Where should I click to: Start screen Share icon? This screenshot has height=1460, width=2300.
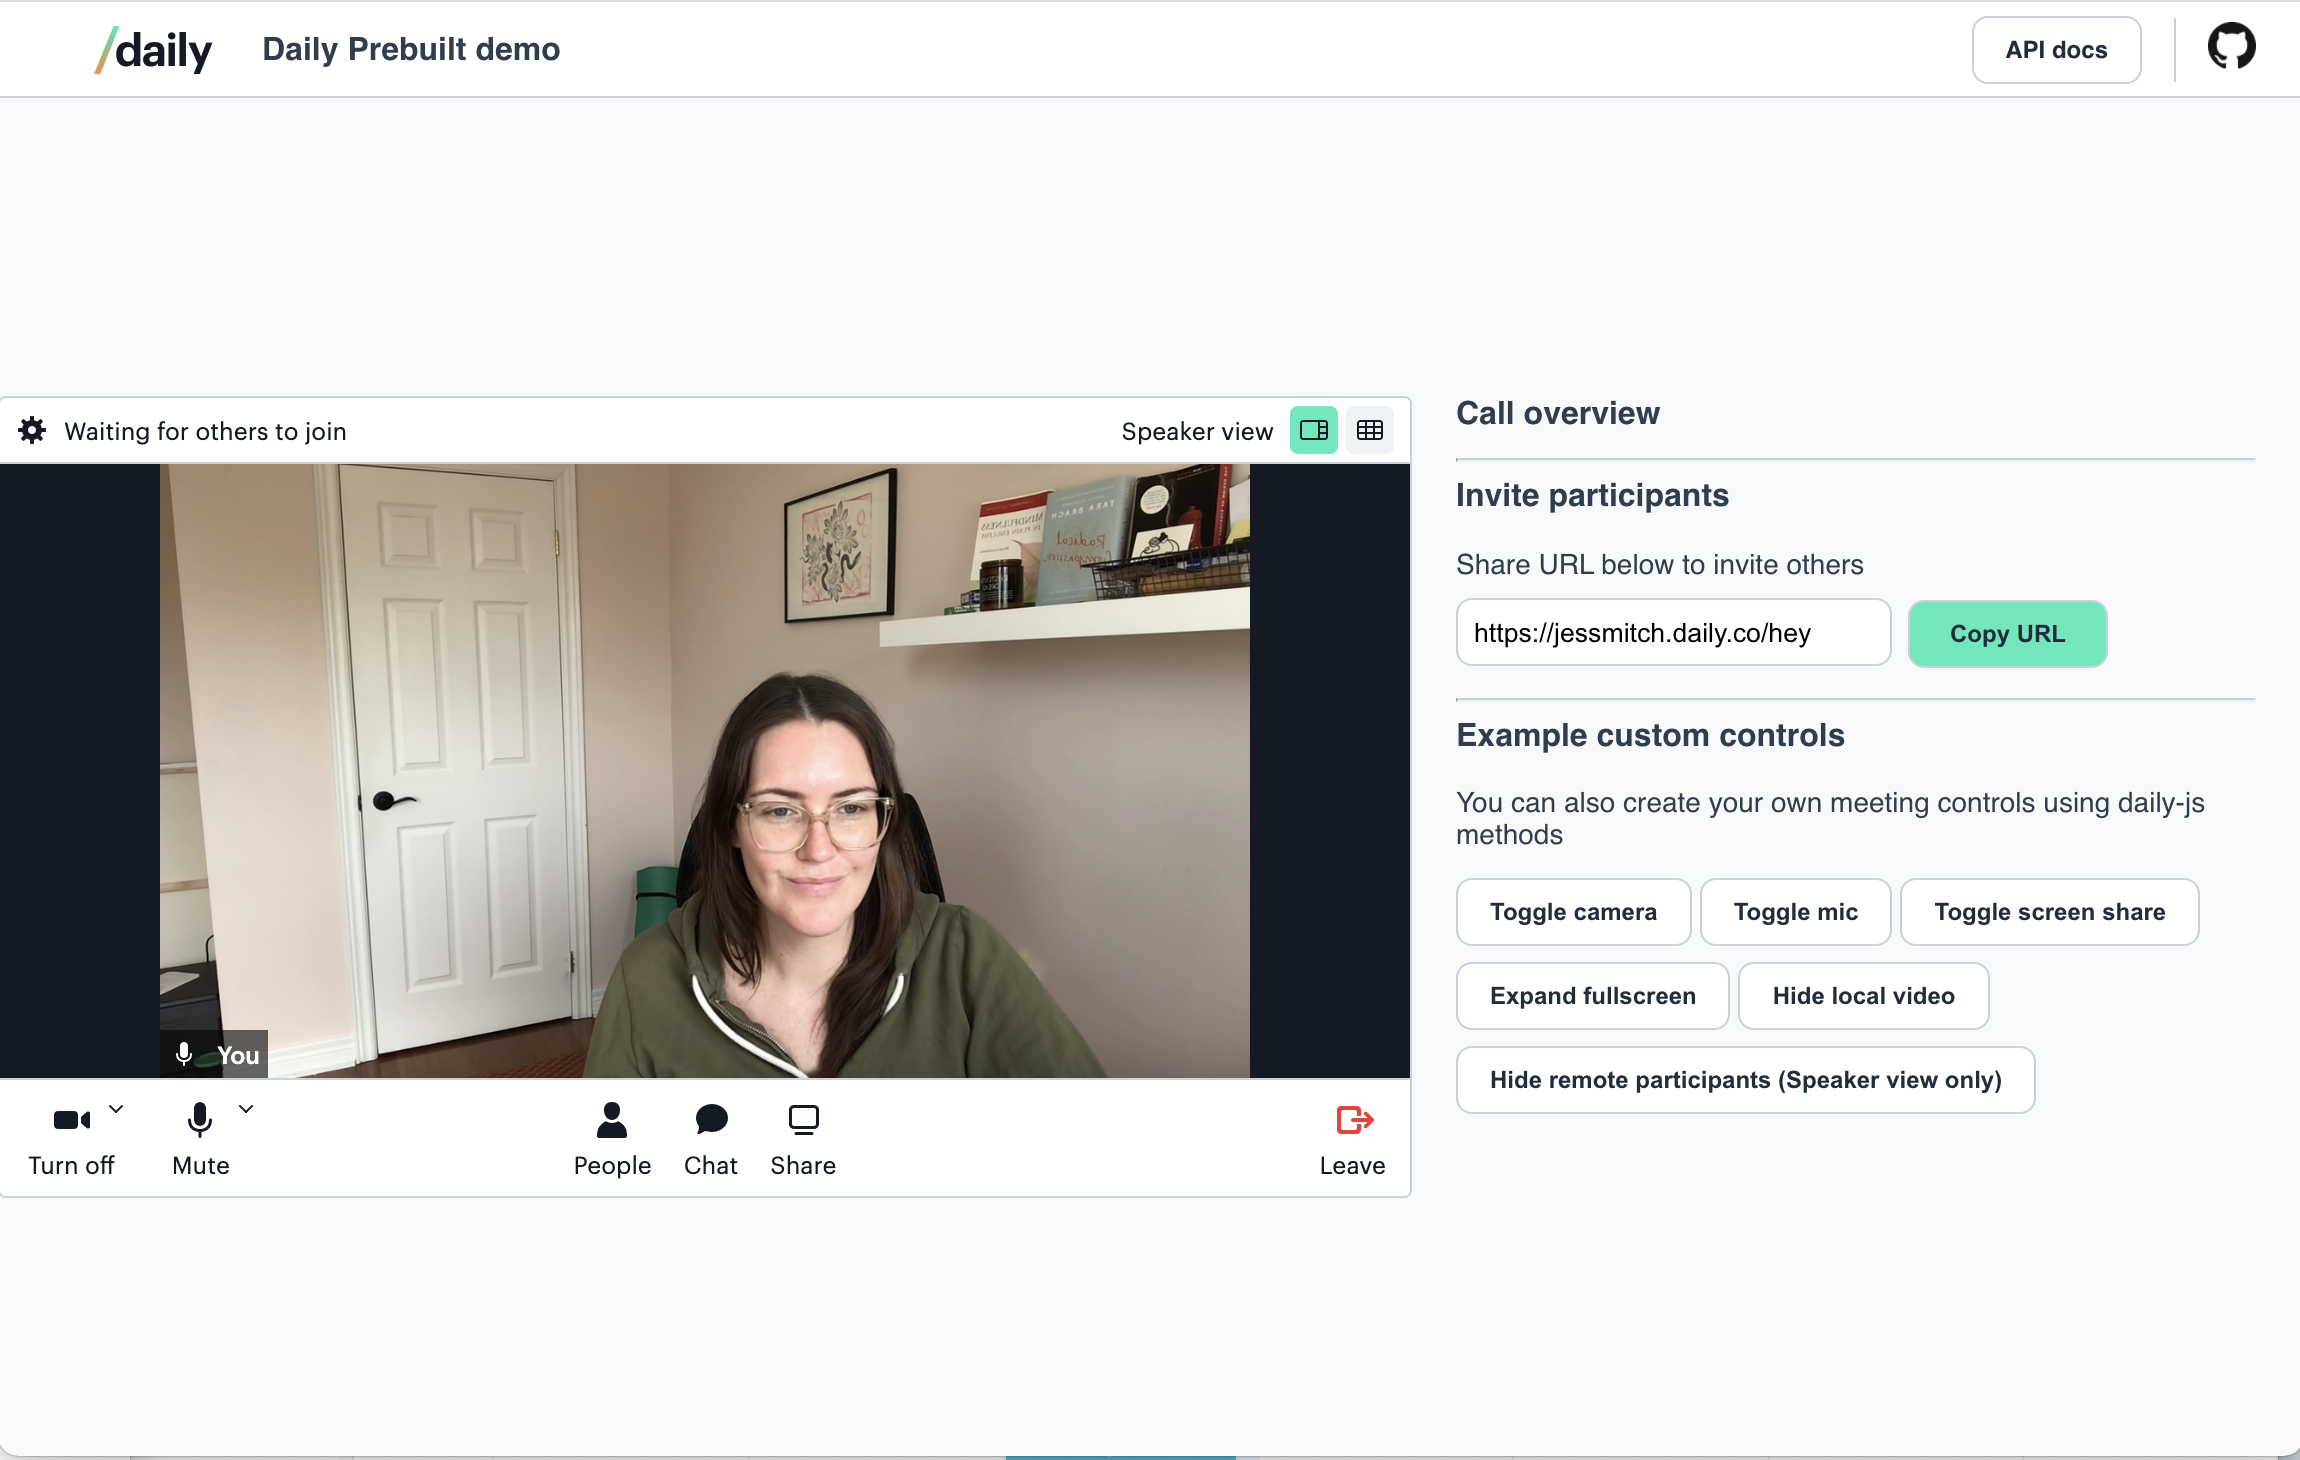803,1120
